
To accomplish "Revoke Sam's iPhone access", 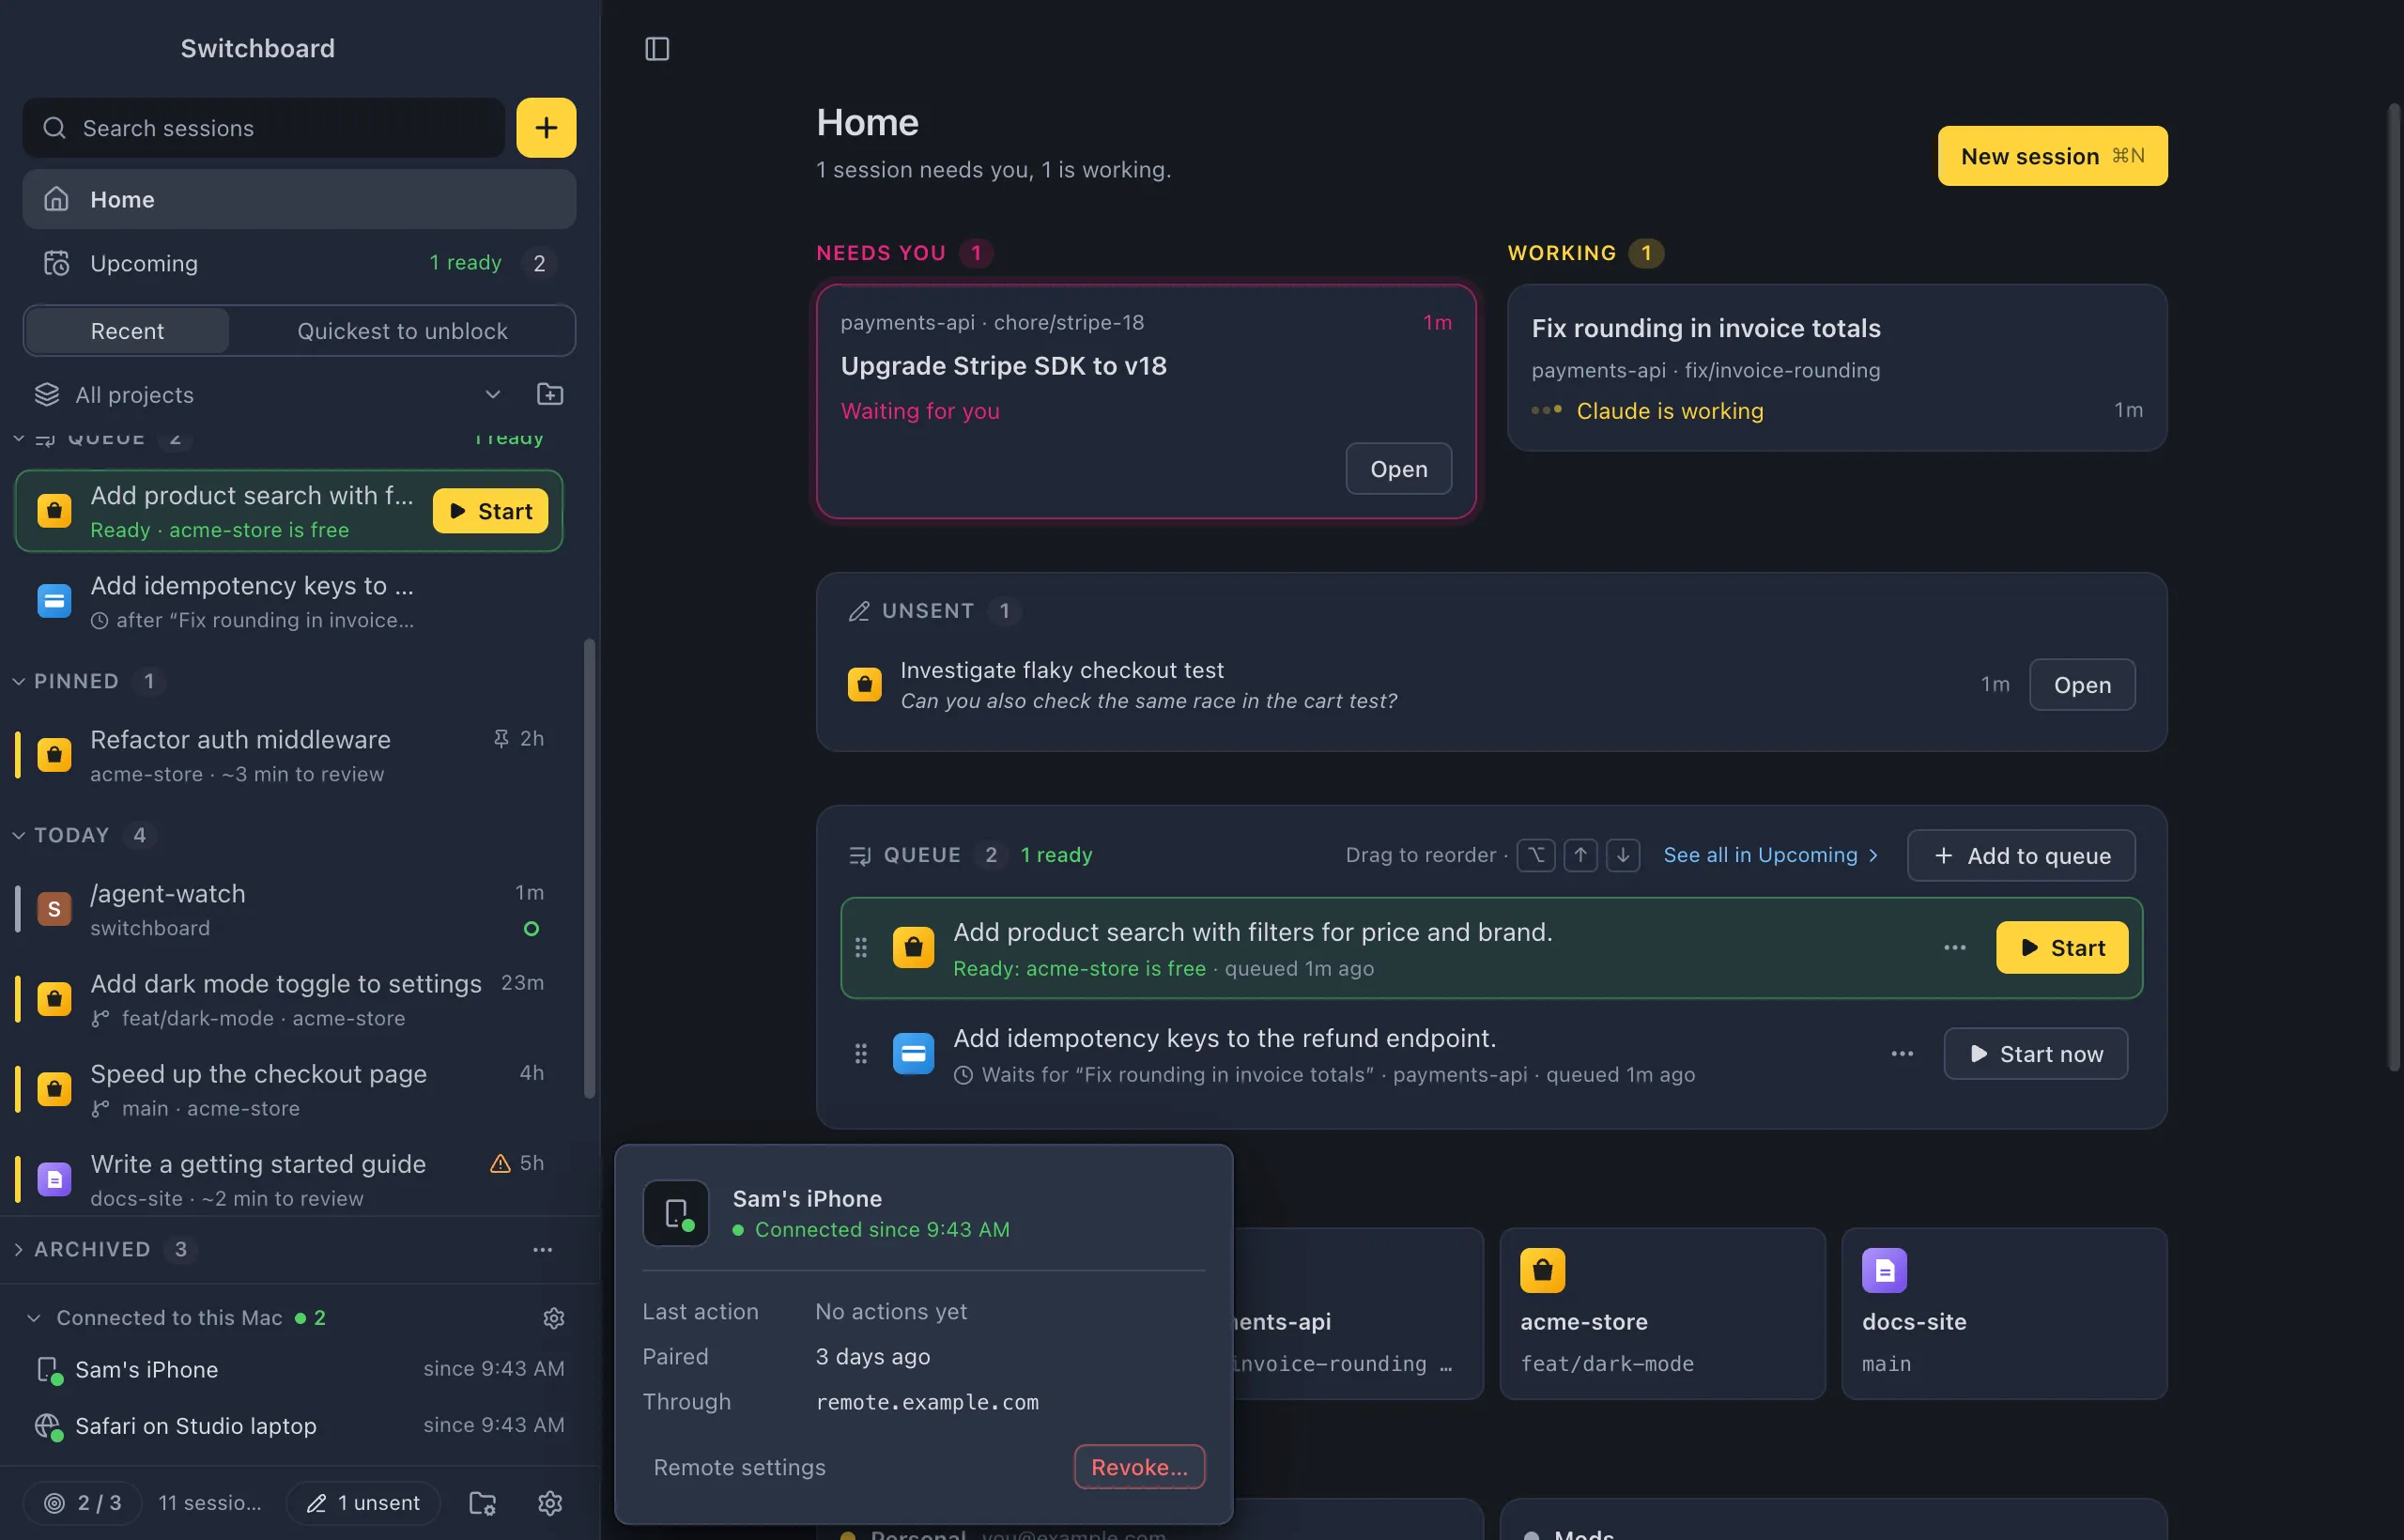I will click(1139, 1467).
